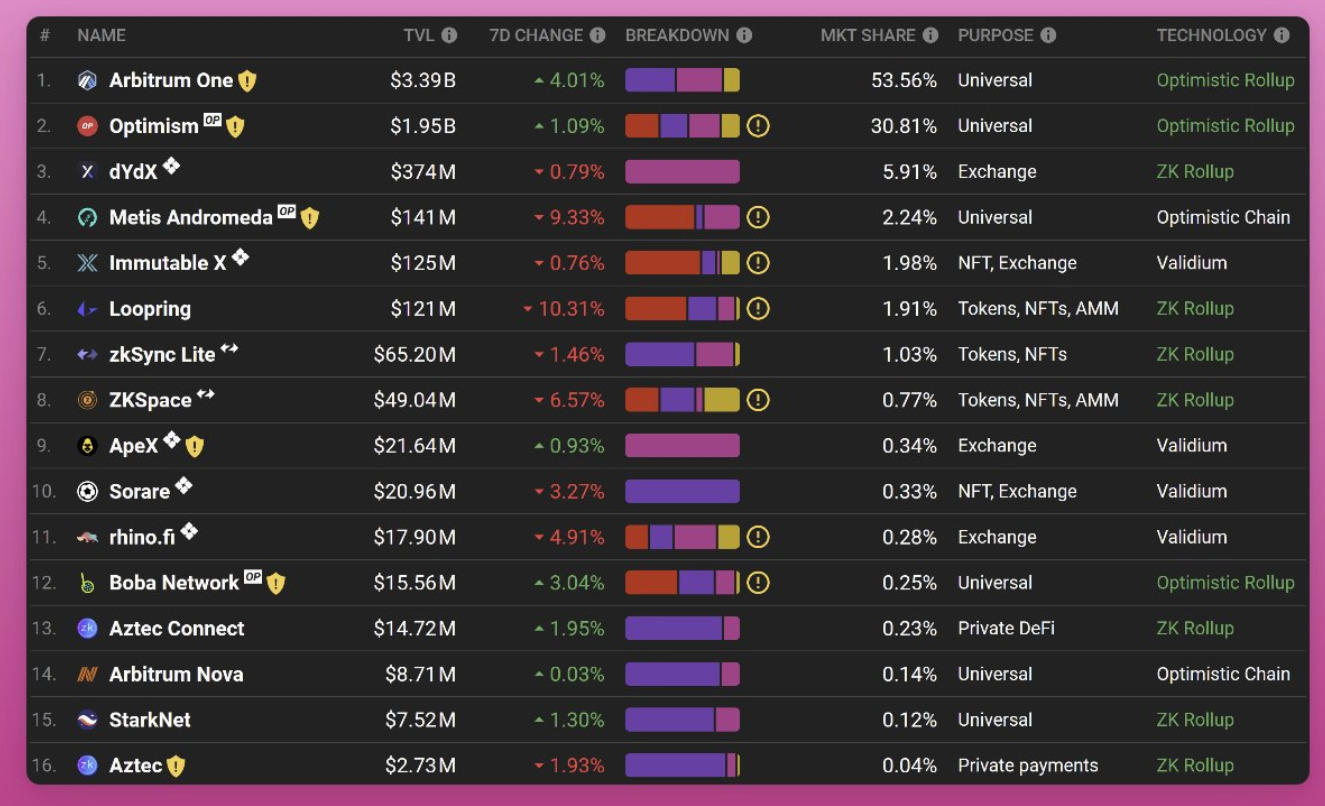The image size is (1325, 806).
Task: Click the ZKSpace breakdown color bar
Action: 683,400
